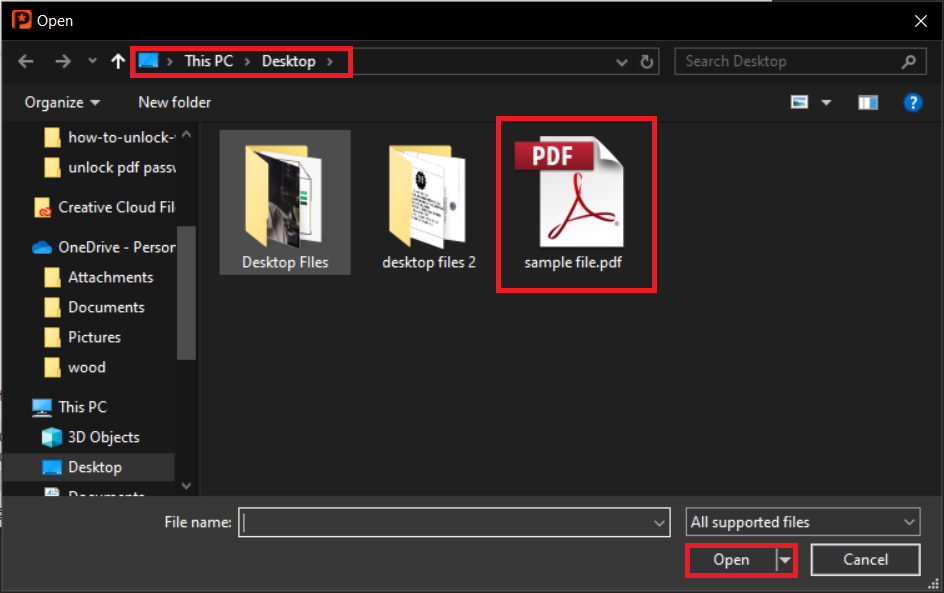Screen dimensions: 944x593
Task: Navigate back using the back arrow
Action: point(25,61)
